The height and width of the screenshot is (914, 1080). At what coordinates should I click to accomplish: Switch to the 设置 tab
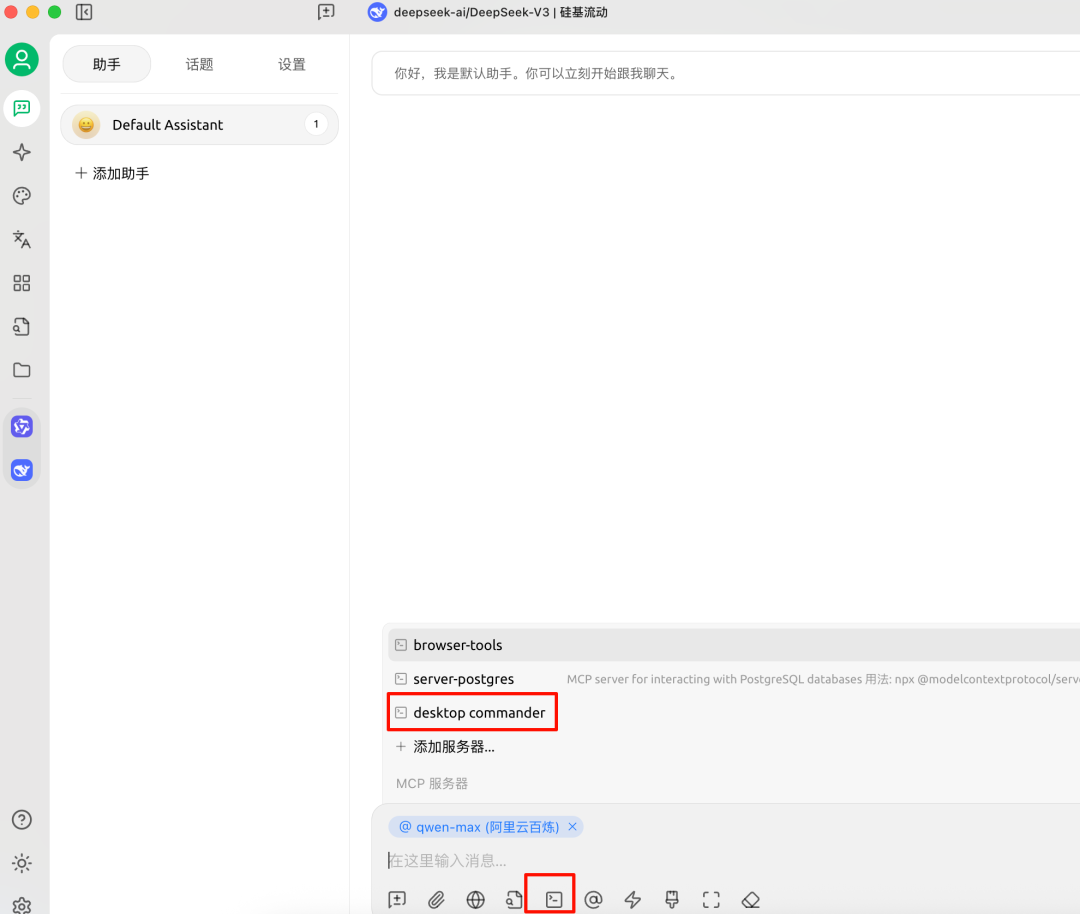(291, 64)
